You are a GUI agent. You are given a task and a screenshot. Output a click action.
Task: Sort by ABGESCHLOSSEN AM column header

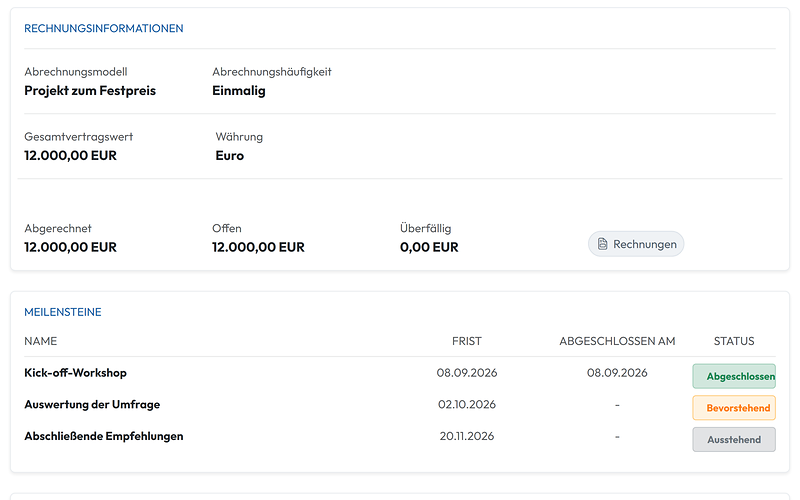point(617,341)
